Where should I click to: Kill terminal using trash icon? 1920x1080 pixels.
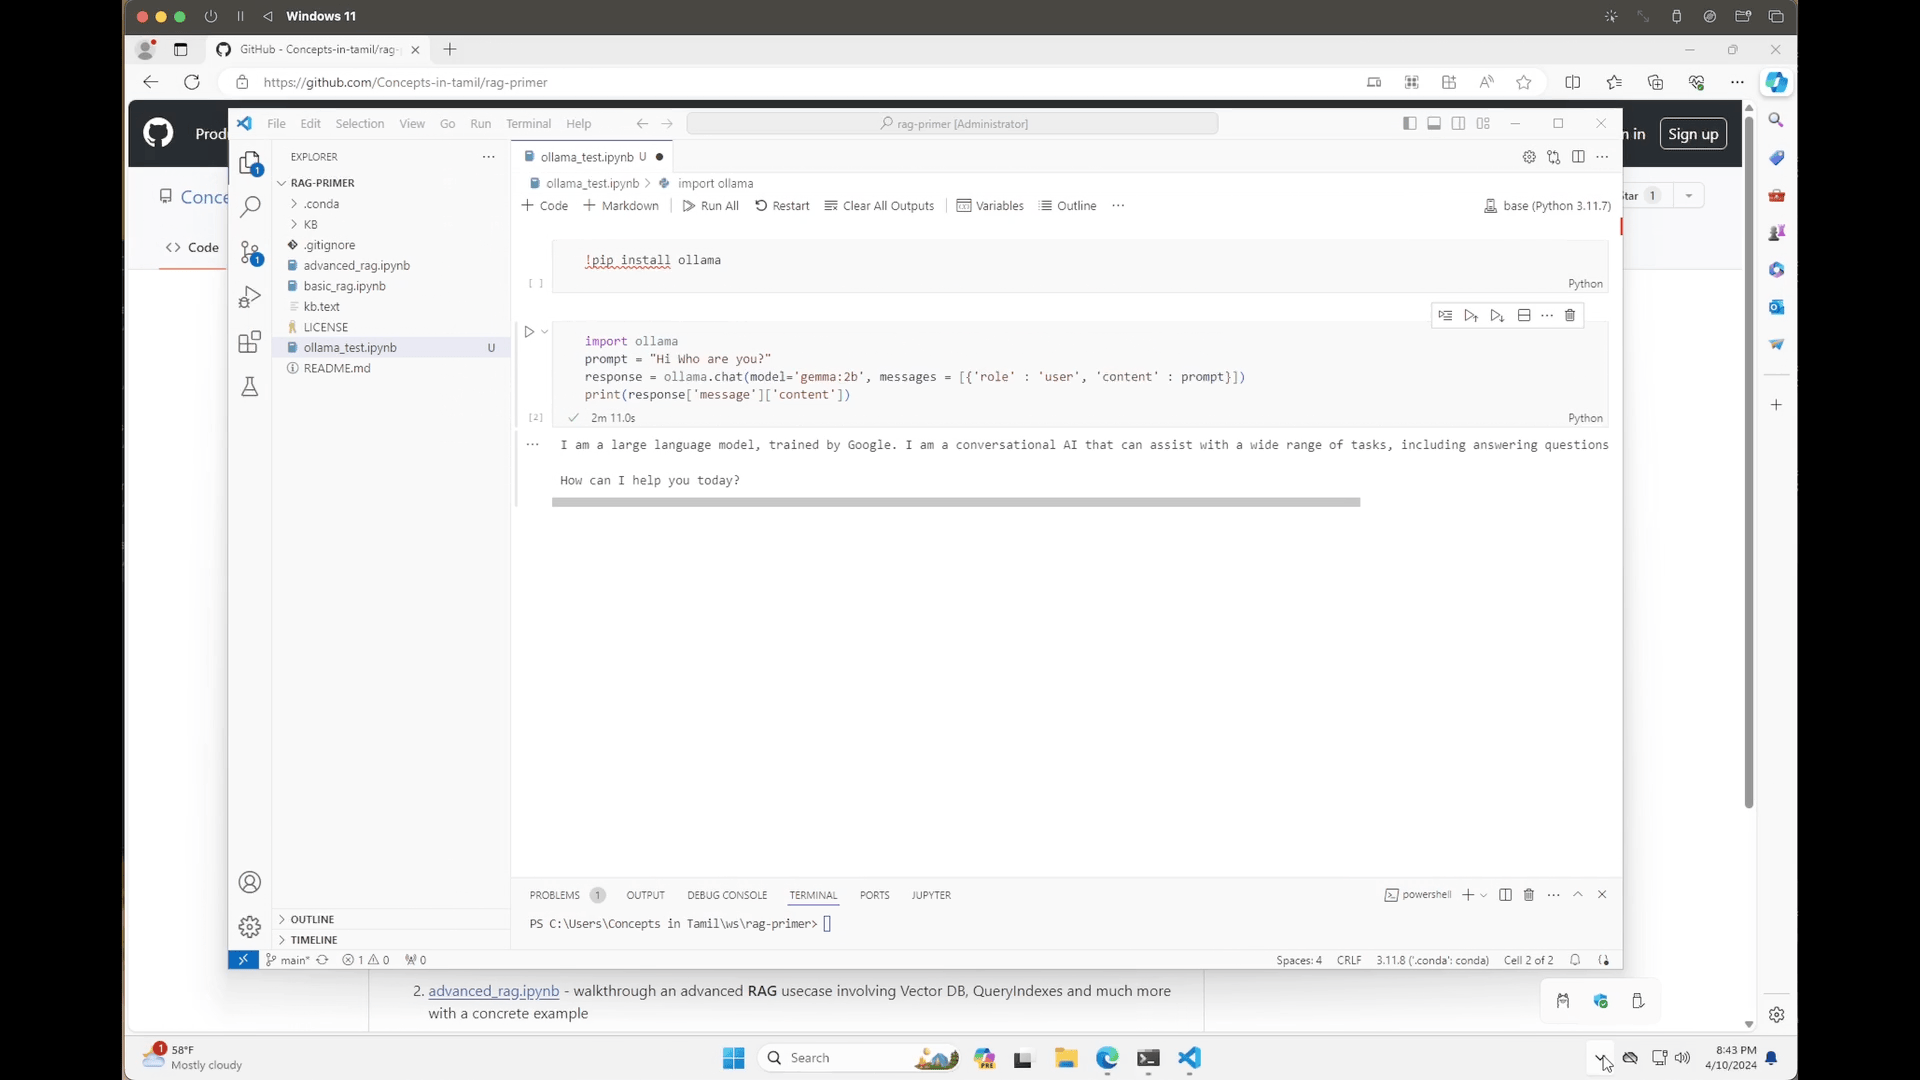coord(1528,895)
